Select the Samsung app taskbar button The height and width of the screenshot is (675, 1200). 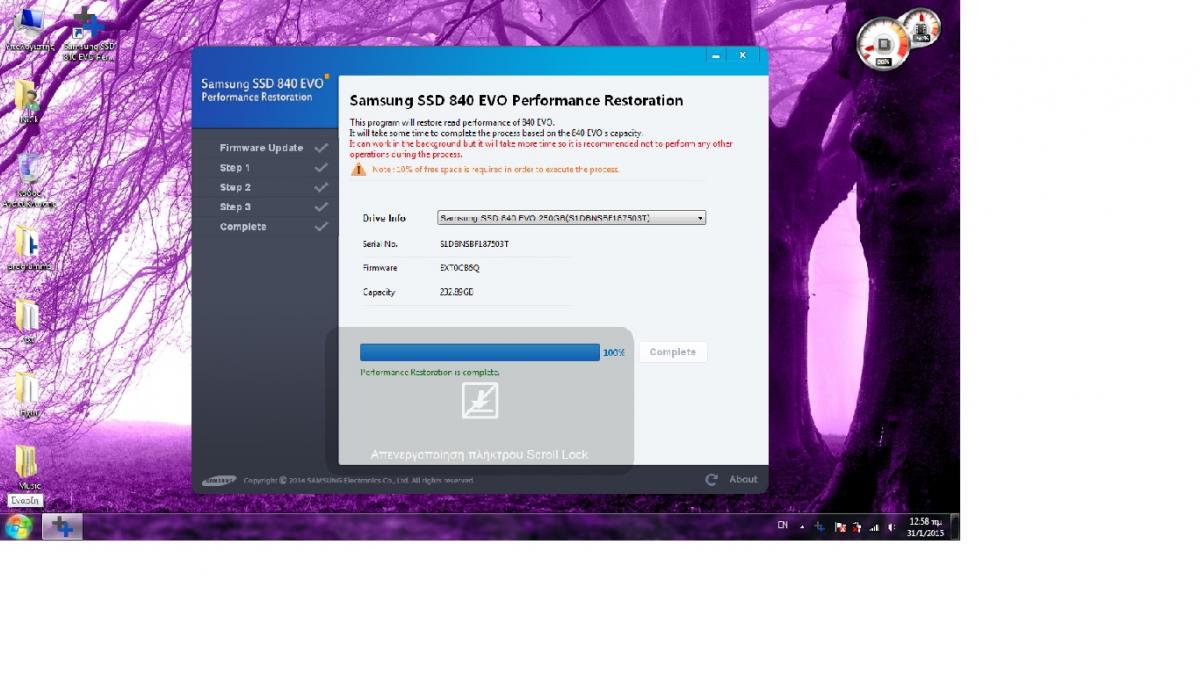(x=62, y=527)
